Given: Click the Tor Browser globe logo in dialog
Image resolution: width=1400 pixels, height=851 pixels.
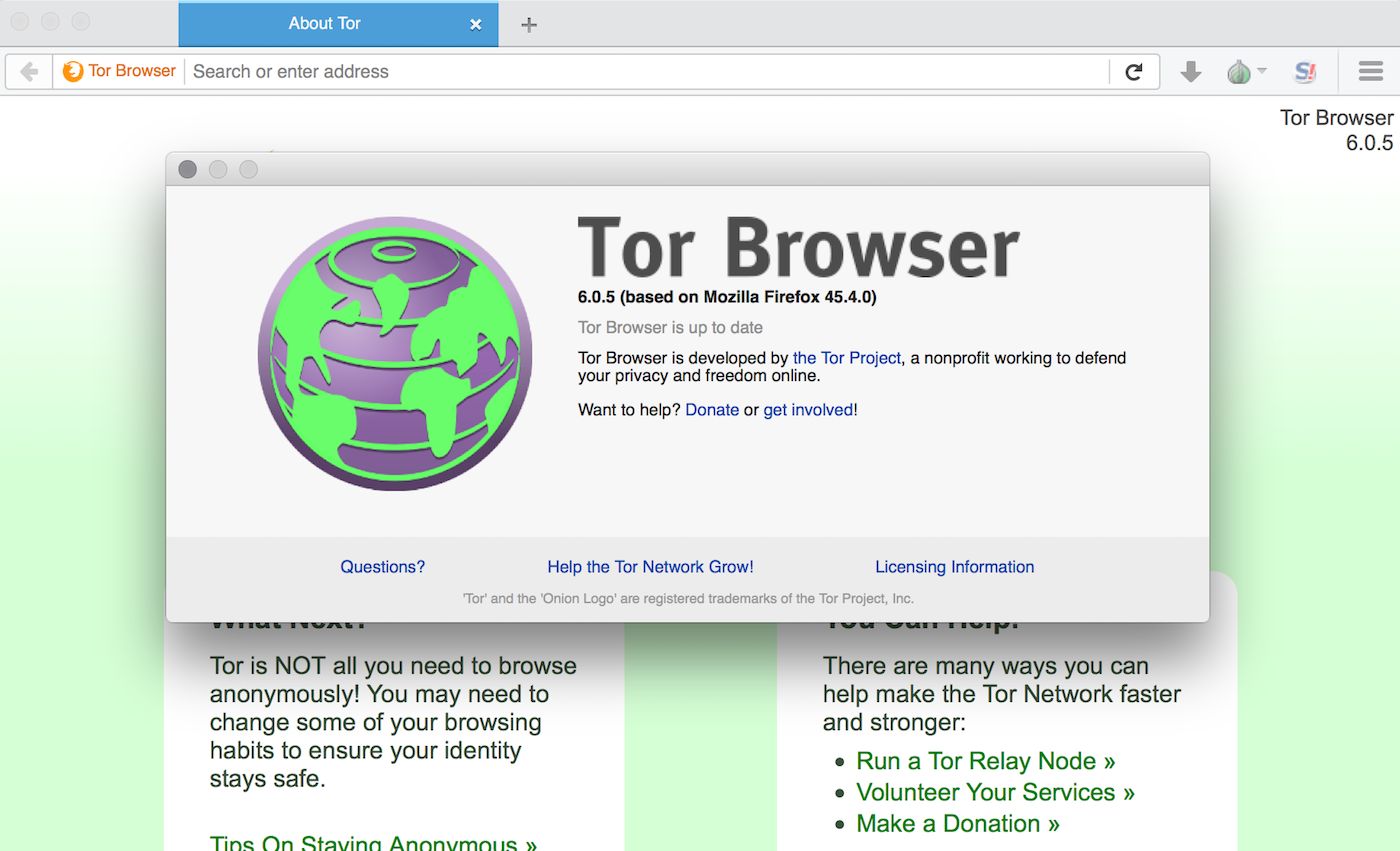Looking at the screenshot, I should (x=395, y=353).
